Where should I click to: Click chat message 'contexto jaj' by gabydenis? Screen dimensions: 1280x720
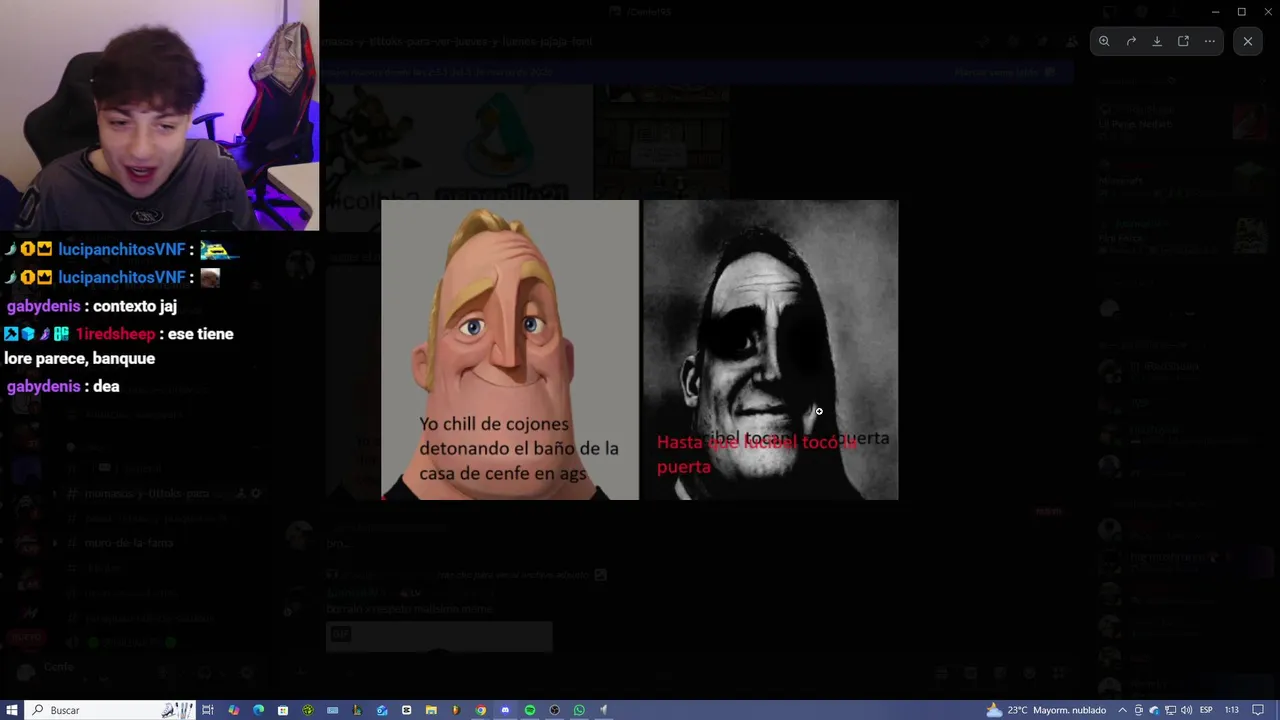pyautogui.click(x=135, y=306)
